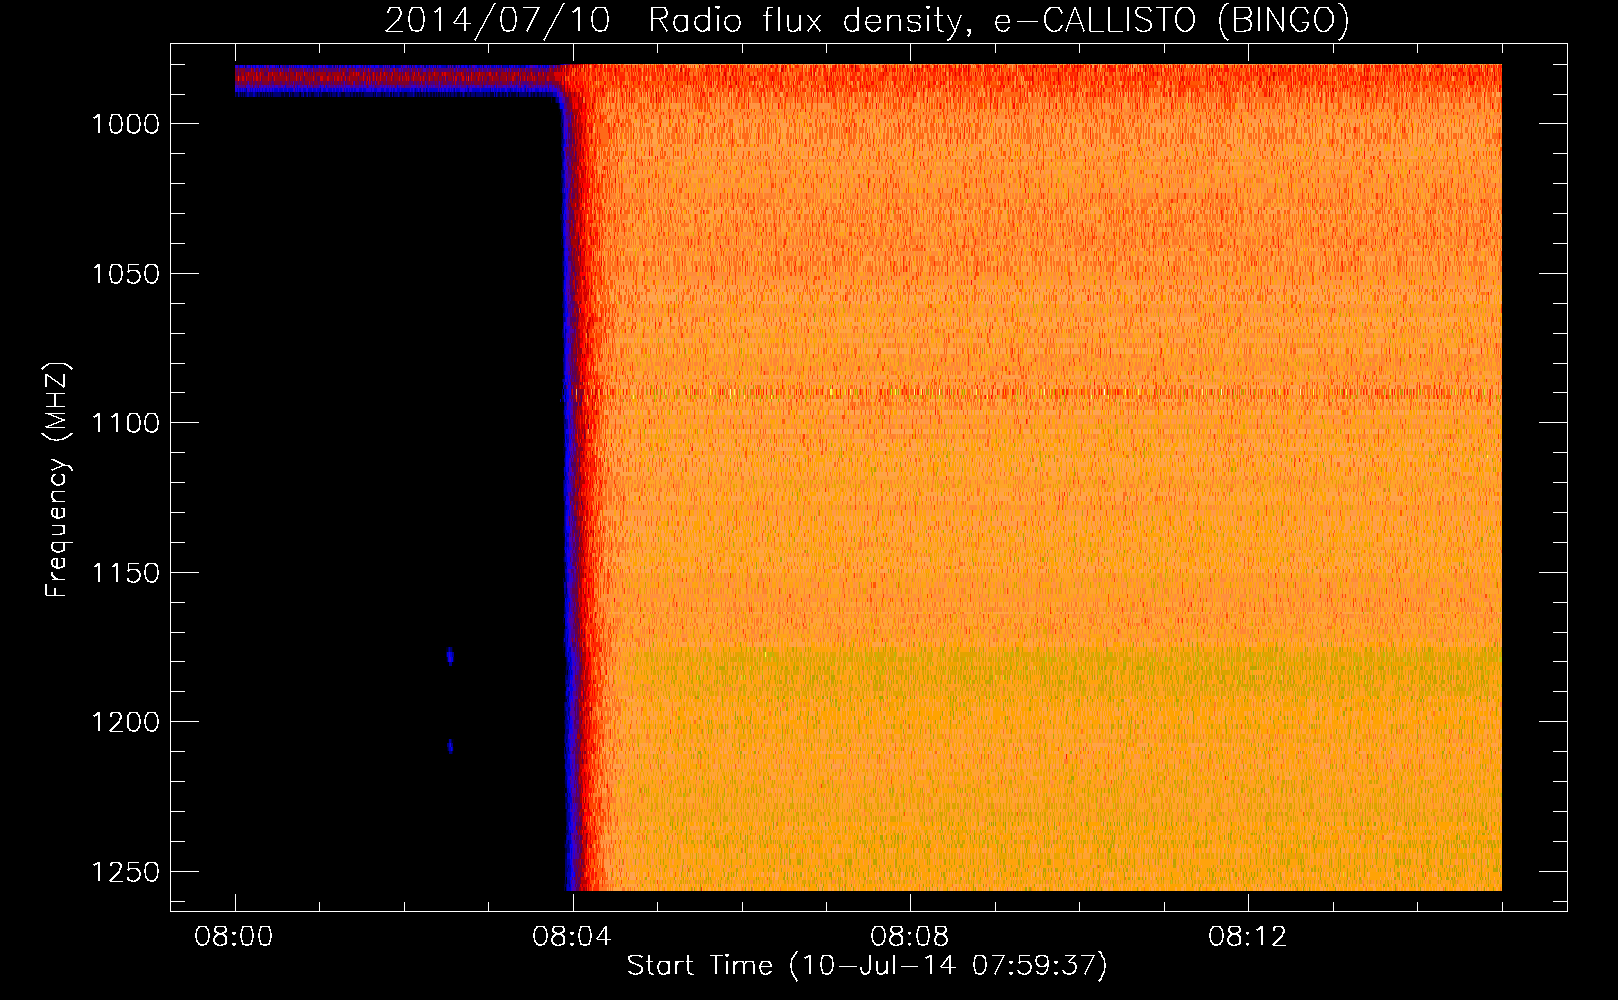
Task: Click the lower blue spot near 1210 MHz
Action: click(x=451, y=746)
